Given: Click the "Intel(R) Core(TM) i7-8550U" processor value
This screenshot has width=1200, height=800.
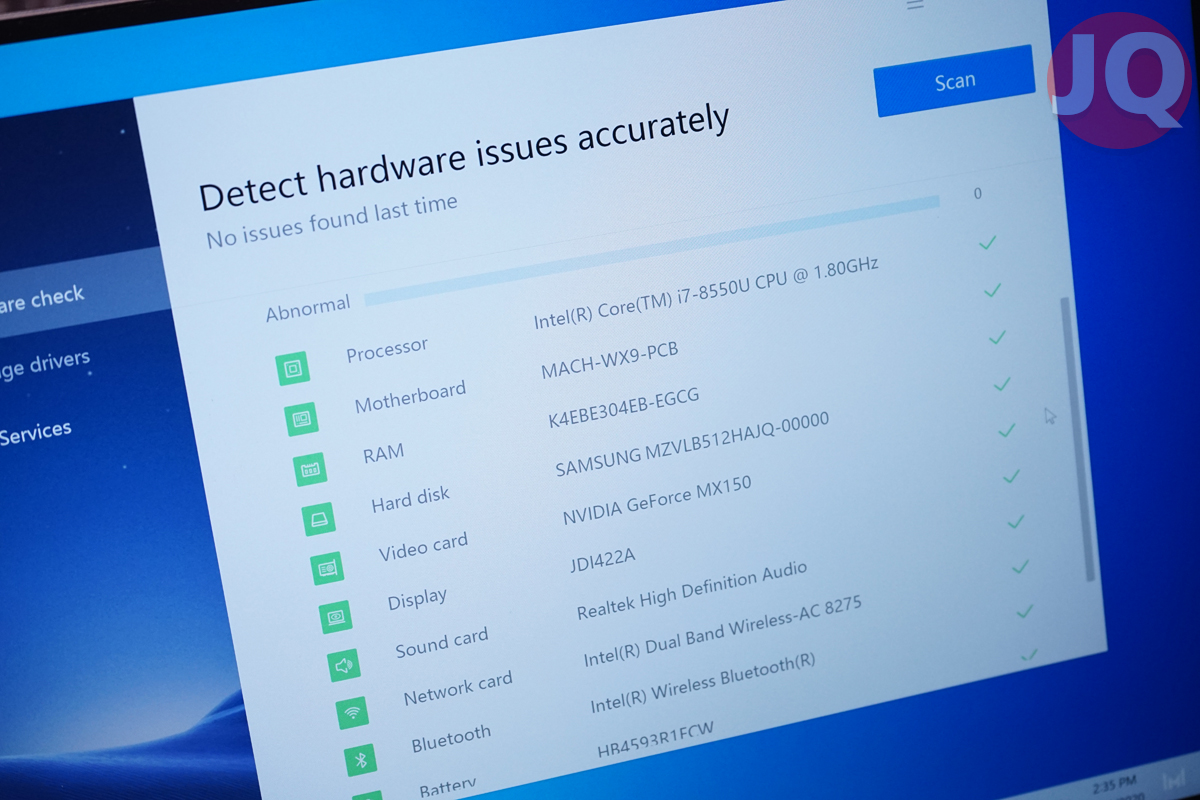Looking at the screenshot, I should click(706, 292).
